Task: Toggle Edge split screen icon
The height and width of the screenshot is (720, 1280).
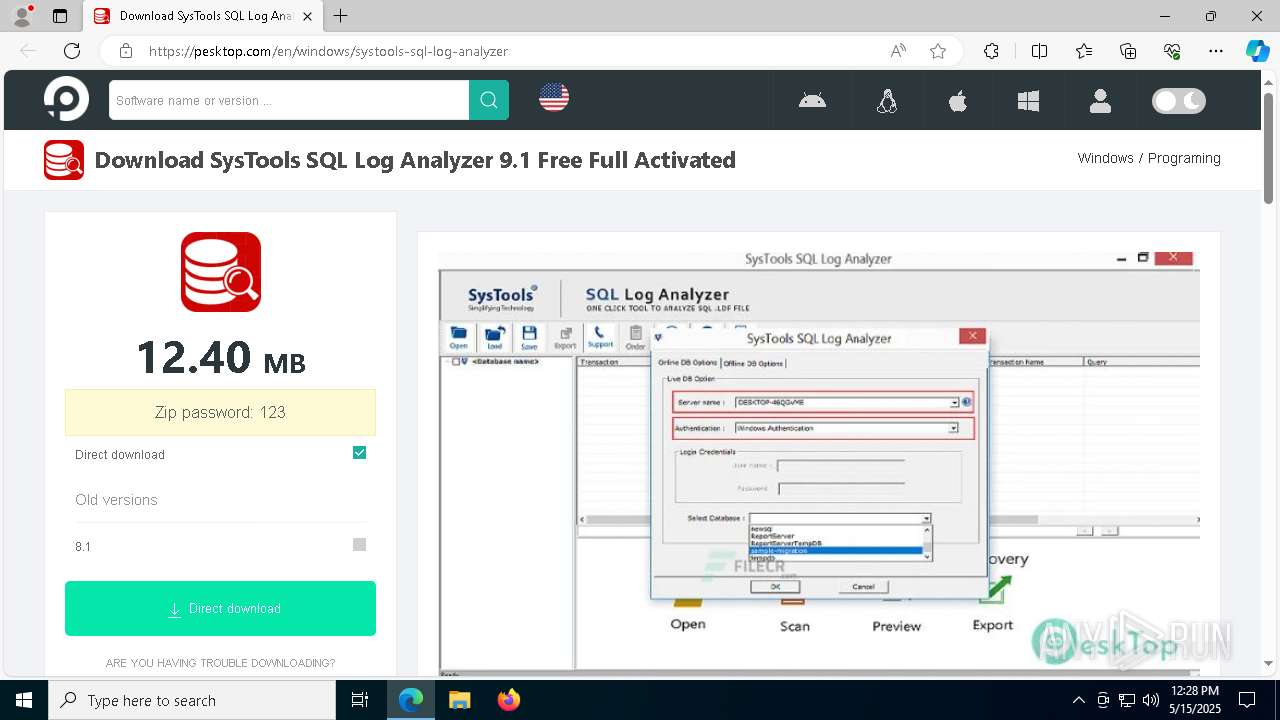Action: point(1039,51)
